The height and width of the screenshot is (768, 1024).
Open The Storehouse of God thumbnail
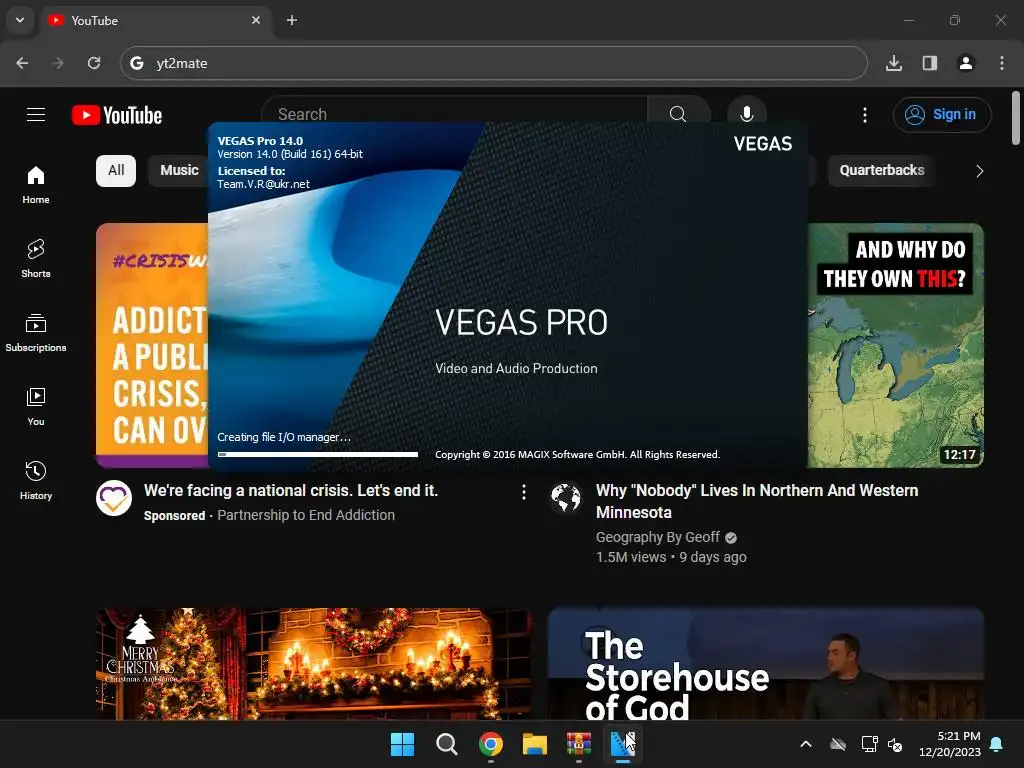(x=765, y=664)
